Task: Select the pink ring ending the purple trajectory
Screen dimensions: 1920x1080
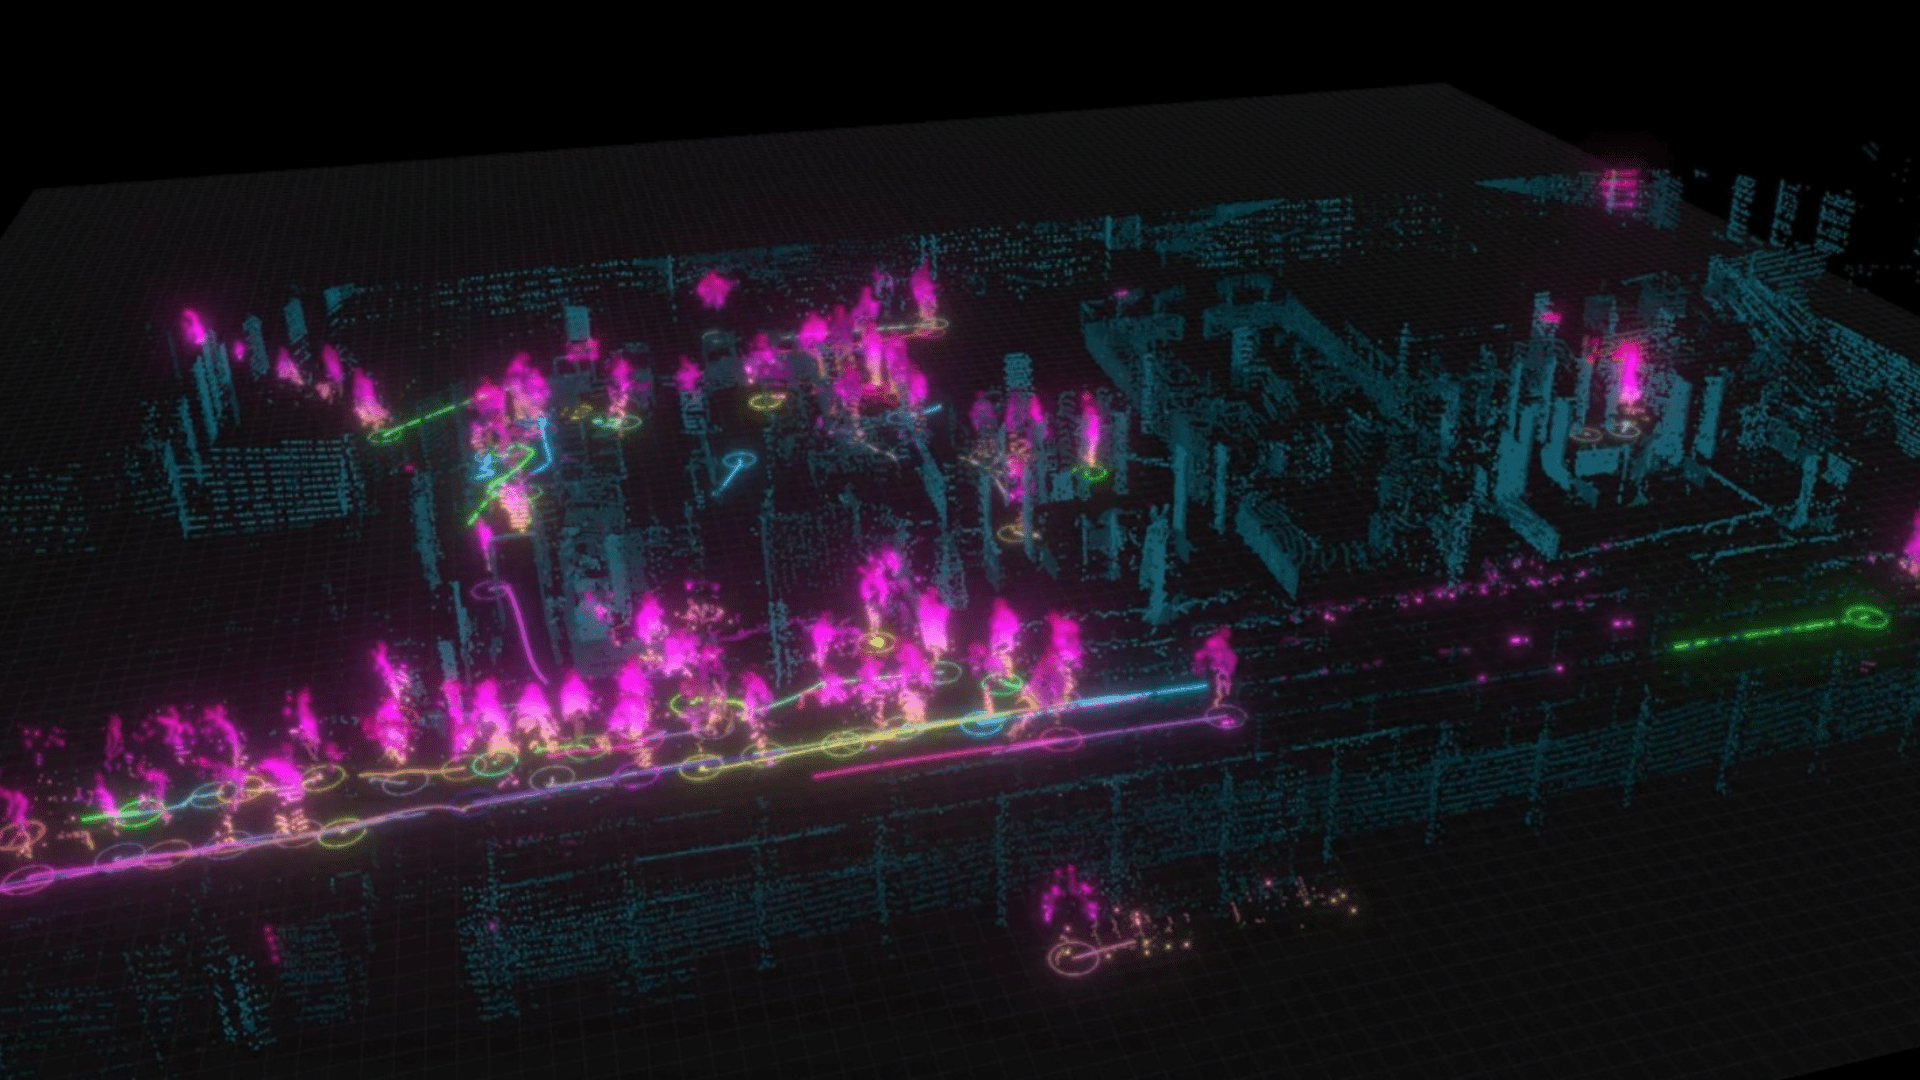Action: coord(1228,717)
